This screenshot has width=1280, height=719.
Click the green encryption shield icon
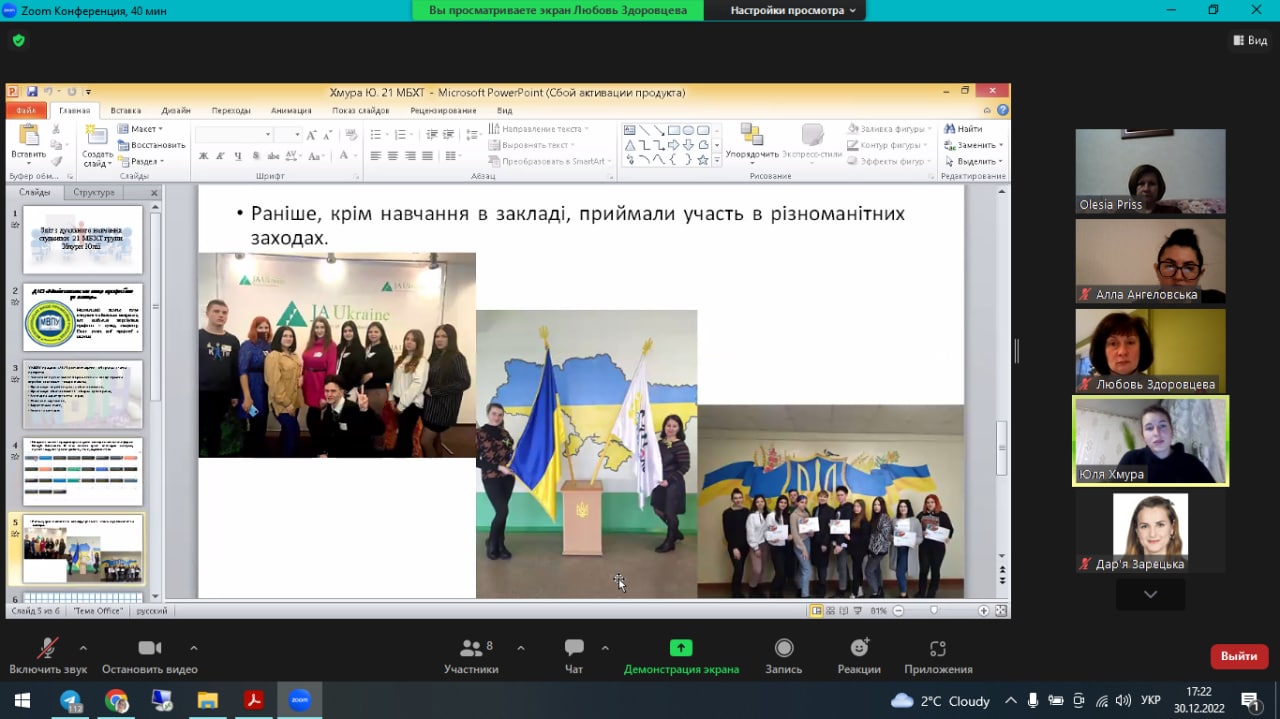click(18, 41)
